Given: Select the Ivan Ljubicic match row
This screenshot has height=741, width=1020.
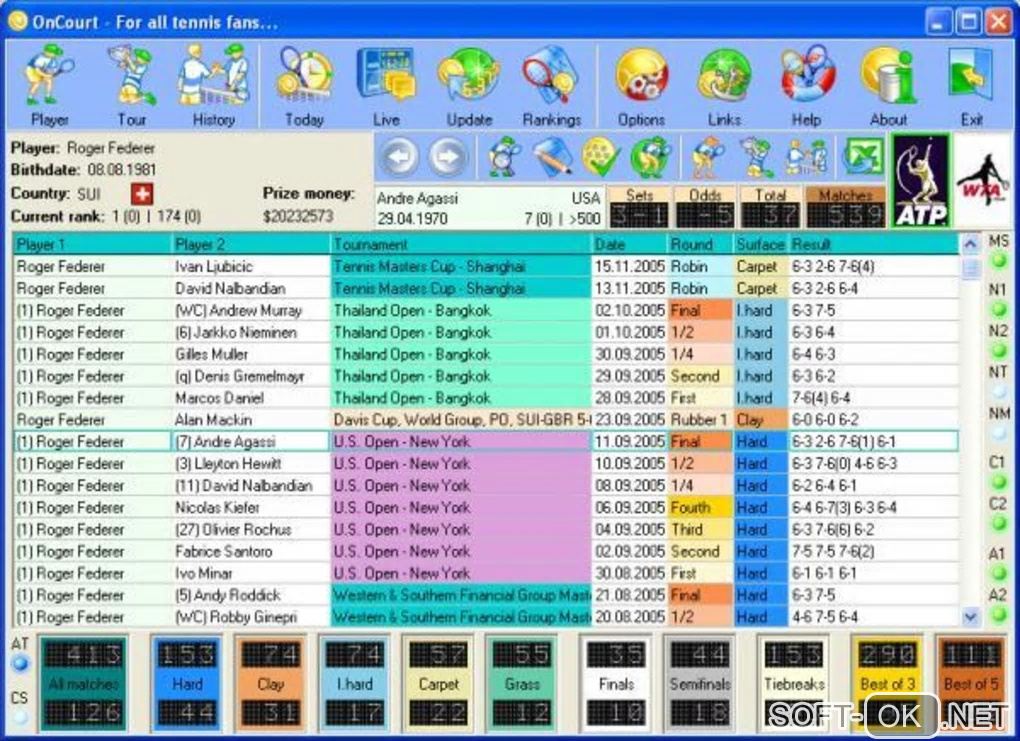Looking at the screenshot, I should [x=486, y=267].
